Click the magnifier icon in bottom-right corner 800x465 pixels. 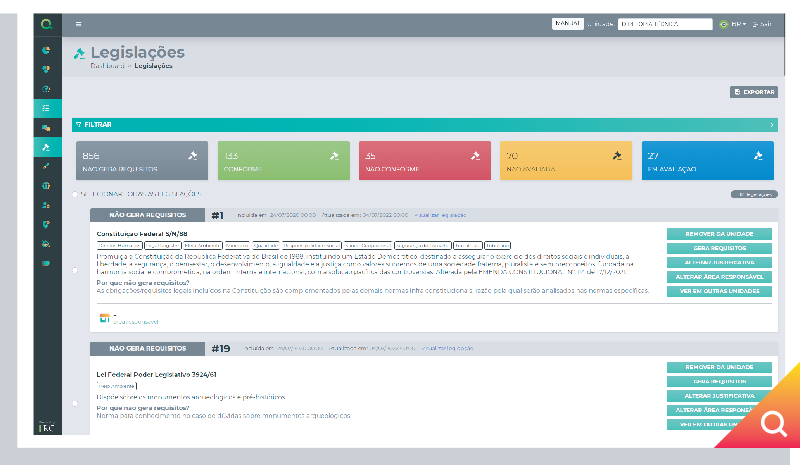773,425
